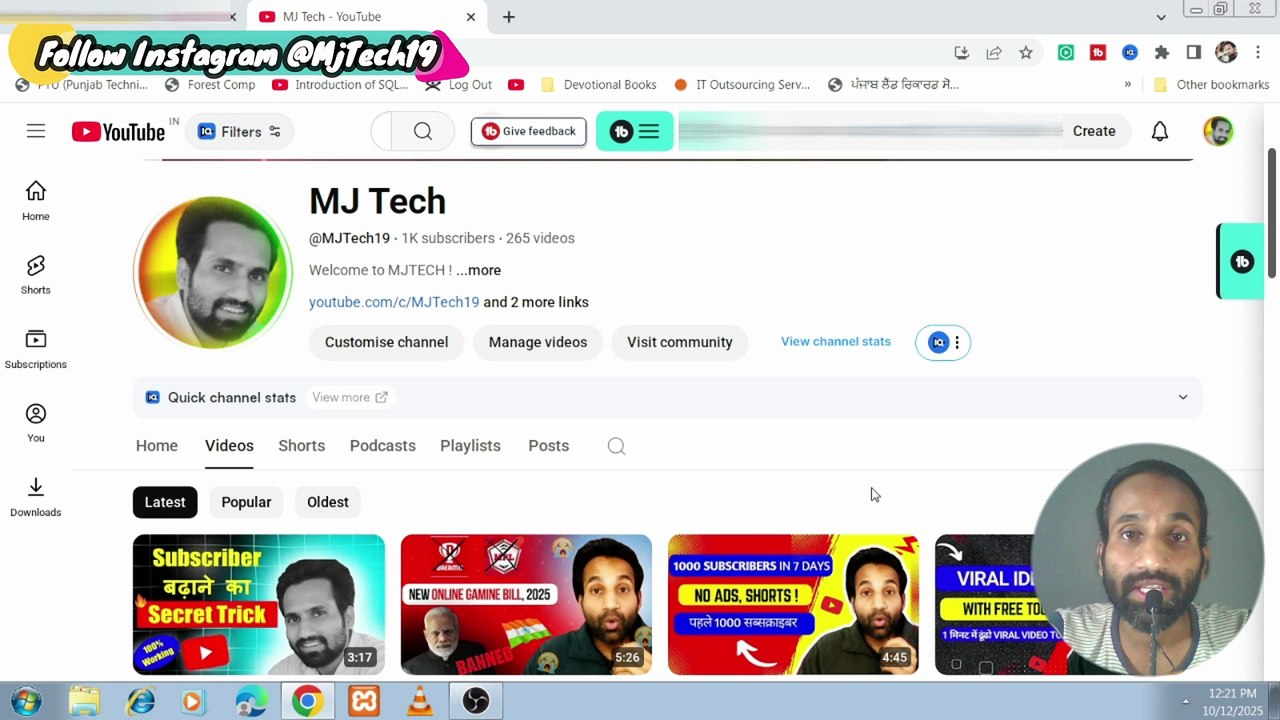Open Shorts in the left sidebar
The height and width of the screenshot is (720, 1280).
(36, 274)
